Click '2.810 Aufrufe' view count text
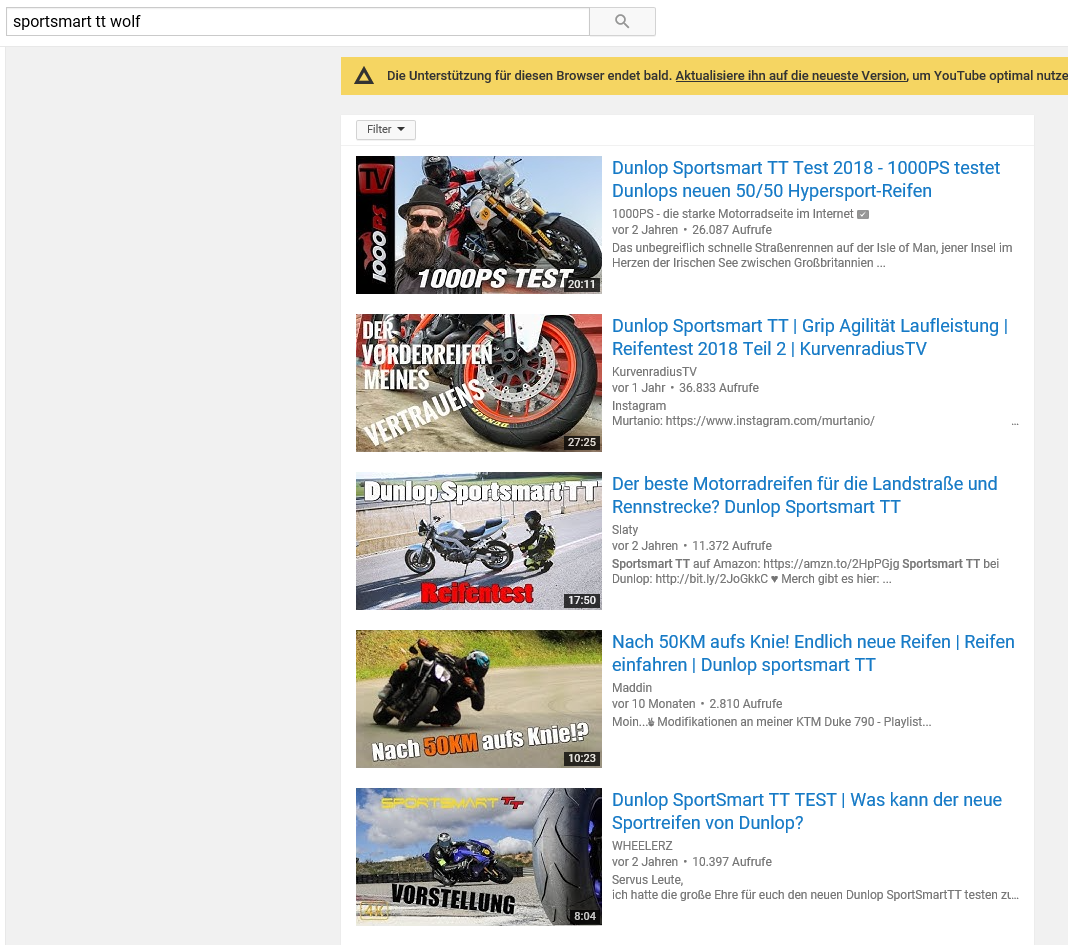The image size is (1068, 945). pyautogui.click(x=745, y=704)
